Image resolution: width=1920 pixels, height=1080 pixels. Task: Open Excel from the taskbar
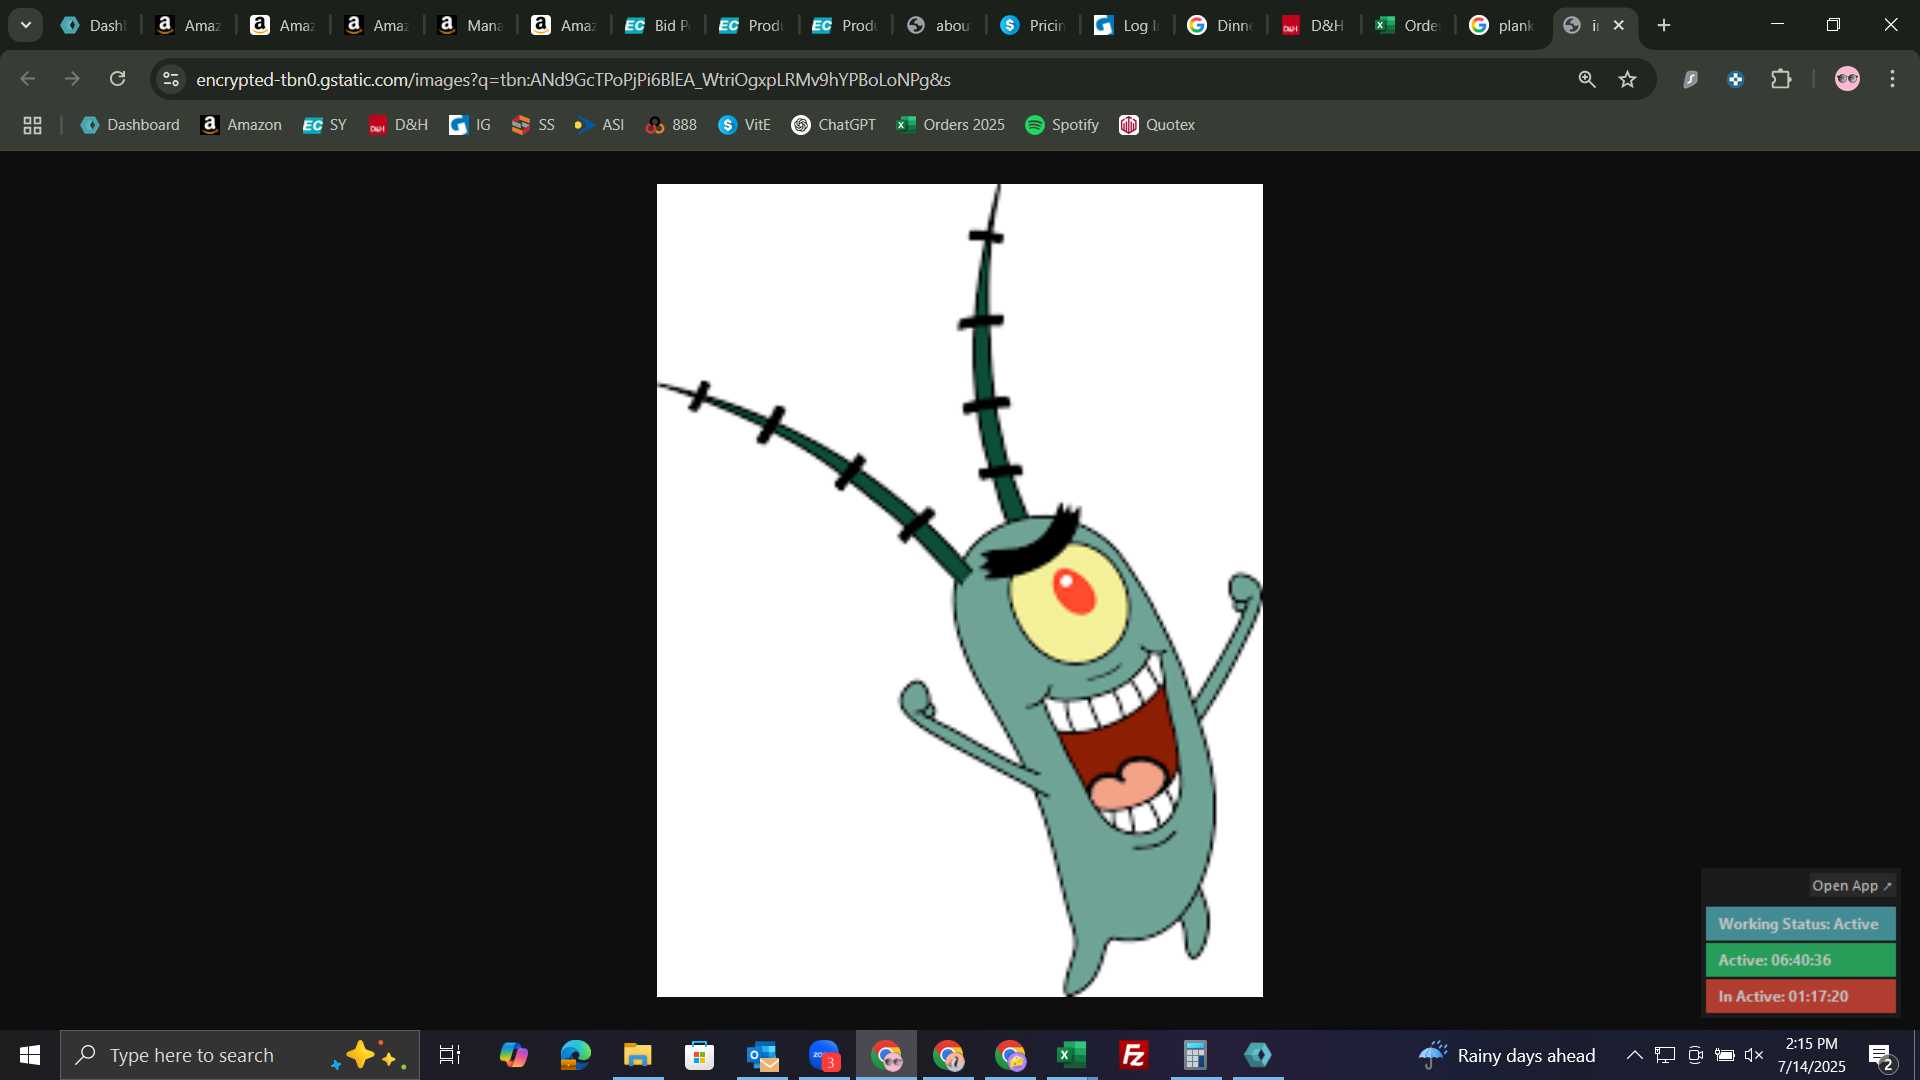(1072, 1055)
